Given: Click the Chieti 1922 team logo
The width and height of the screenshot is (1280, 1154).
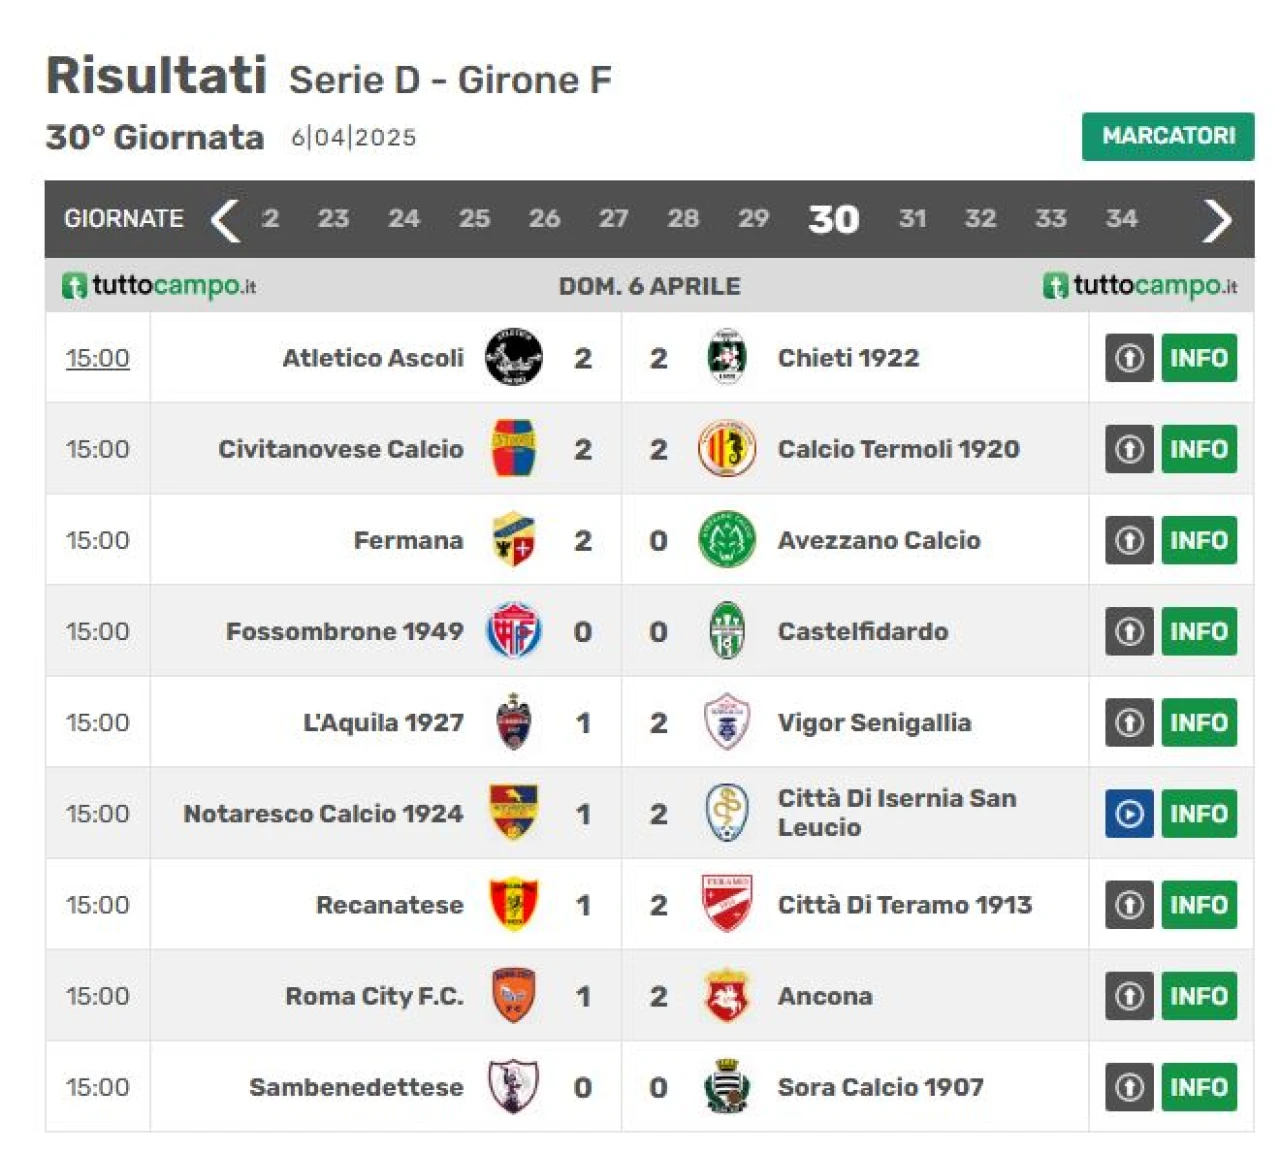Looking at the screenshot, I should click(726, 357).
